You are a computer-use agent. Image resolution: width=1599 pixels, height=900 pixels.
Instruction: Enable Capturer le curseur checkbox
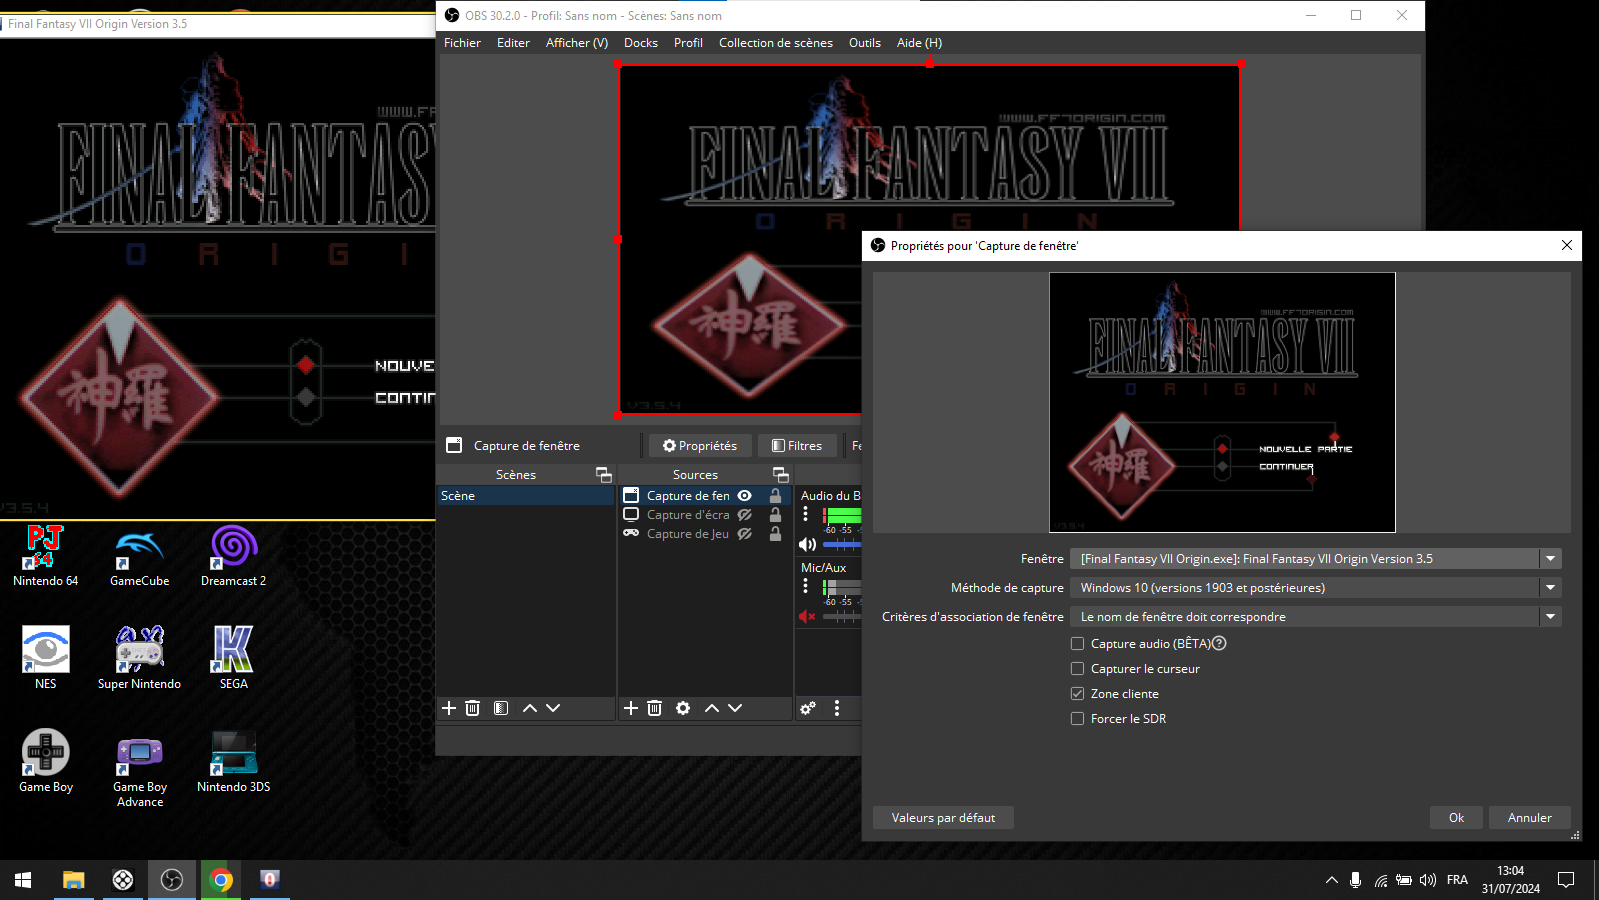click(x=1077, y=668)
